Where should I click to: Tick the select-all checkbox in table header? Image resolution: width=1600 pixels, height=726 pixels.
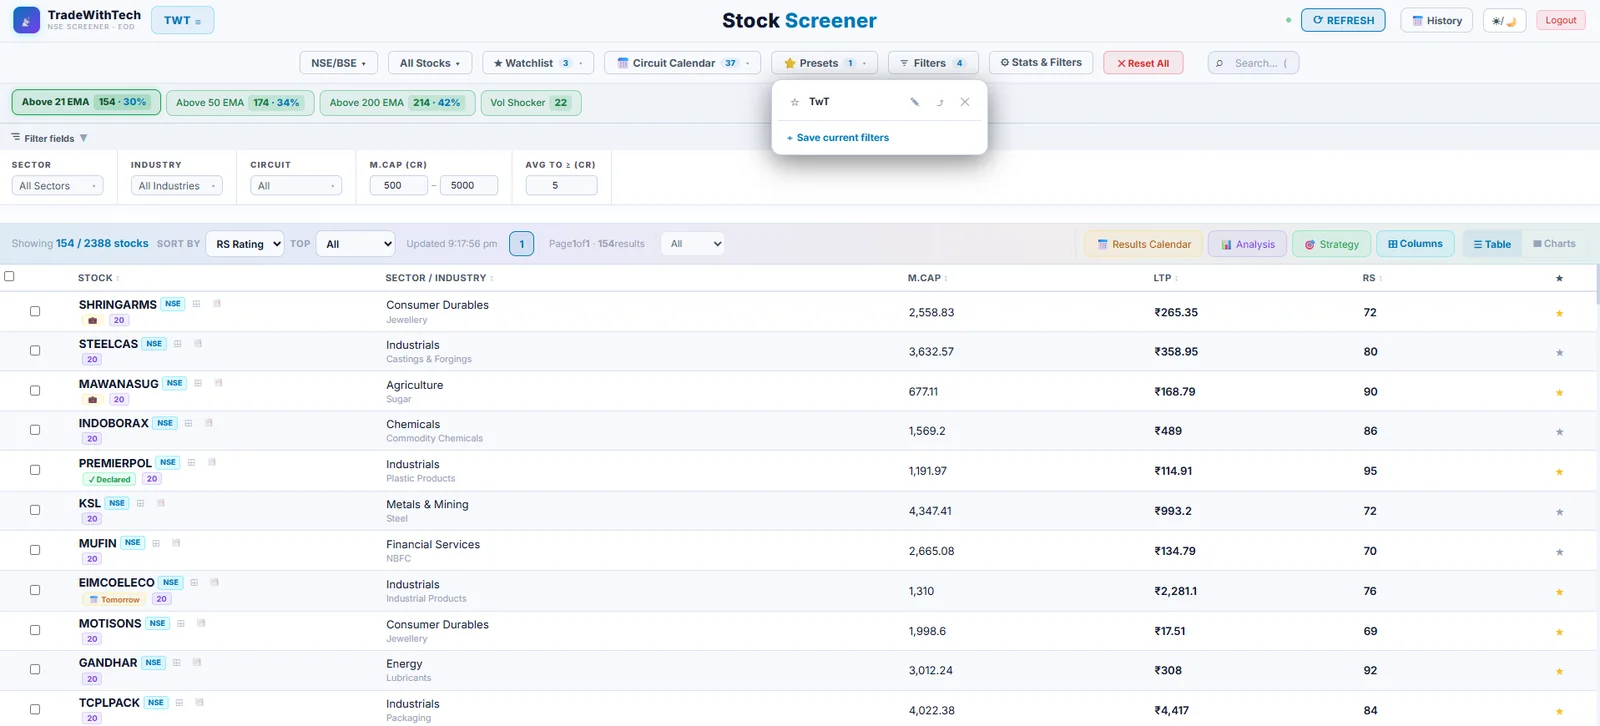point(10,276)
